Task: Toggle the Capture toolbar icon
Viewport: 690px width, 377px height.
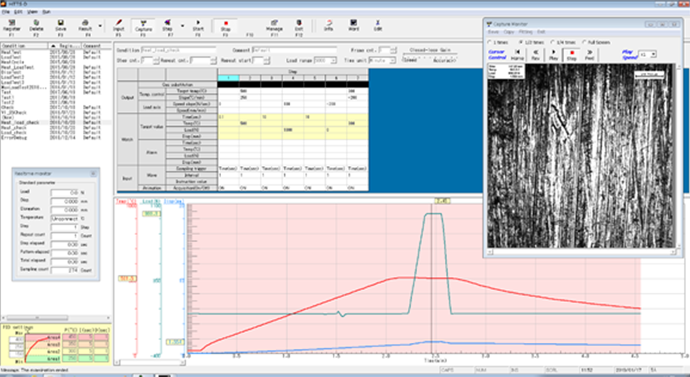Action: pyautogui.click(x=143, y=26)
